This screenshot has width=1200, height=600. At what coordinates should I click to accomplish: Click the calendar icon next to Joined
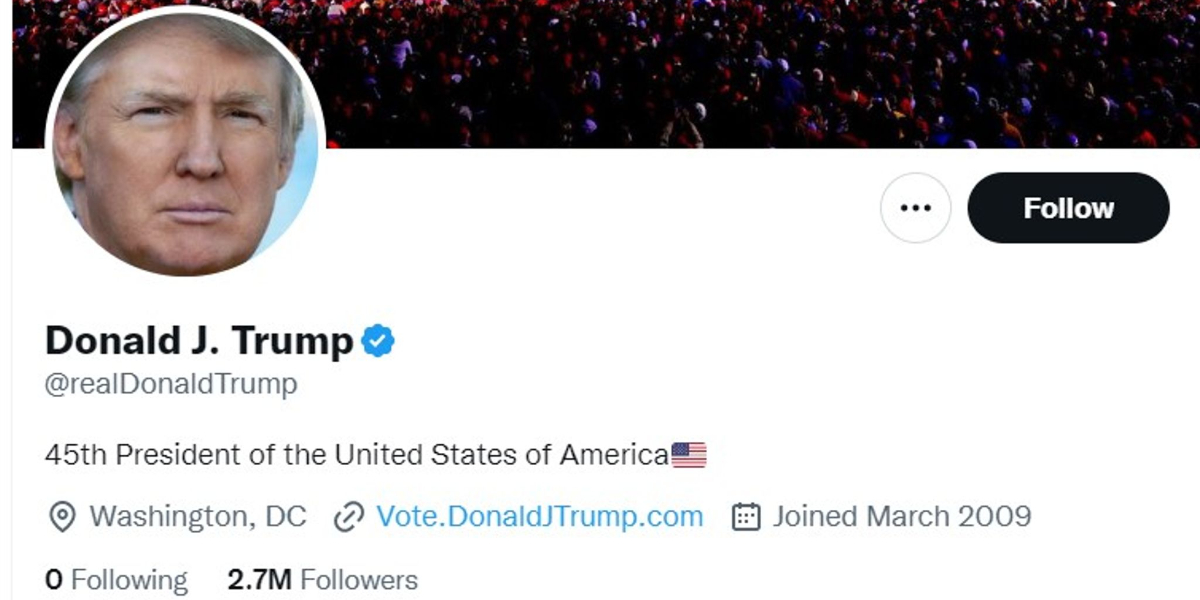click(x=746, y=517)
